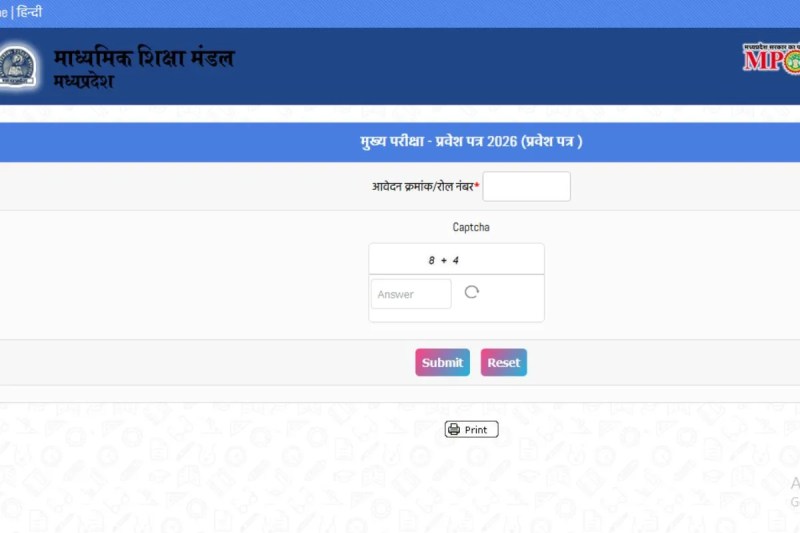The image size is (800, 533).
Task: Click the red required asterisk
Action: coord(477,185)
